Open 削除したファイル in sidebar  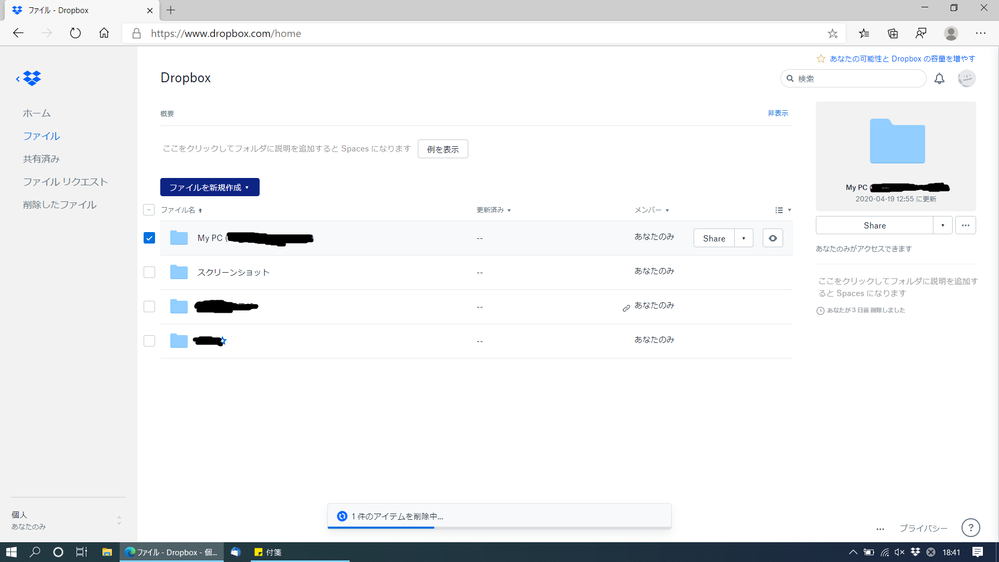click(x=60, y=205)
